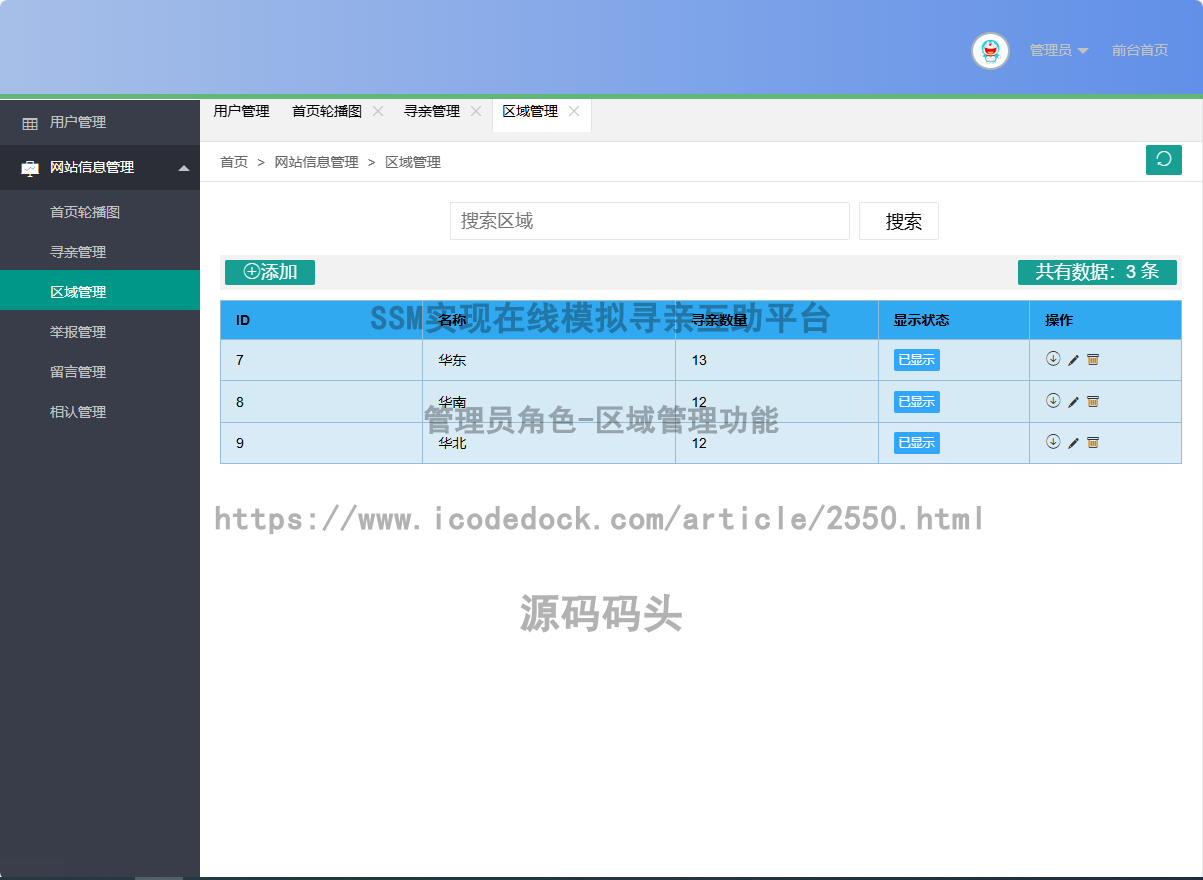Image resolution: width=1203 pixels, height=880 pixels.
Task: Open 相认管理 in the sidebar
Action: [x=100, y=412]
